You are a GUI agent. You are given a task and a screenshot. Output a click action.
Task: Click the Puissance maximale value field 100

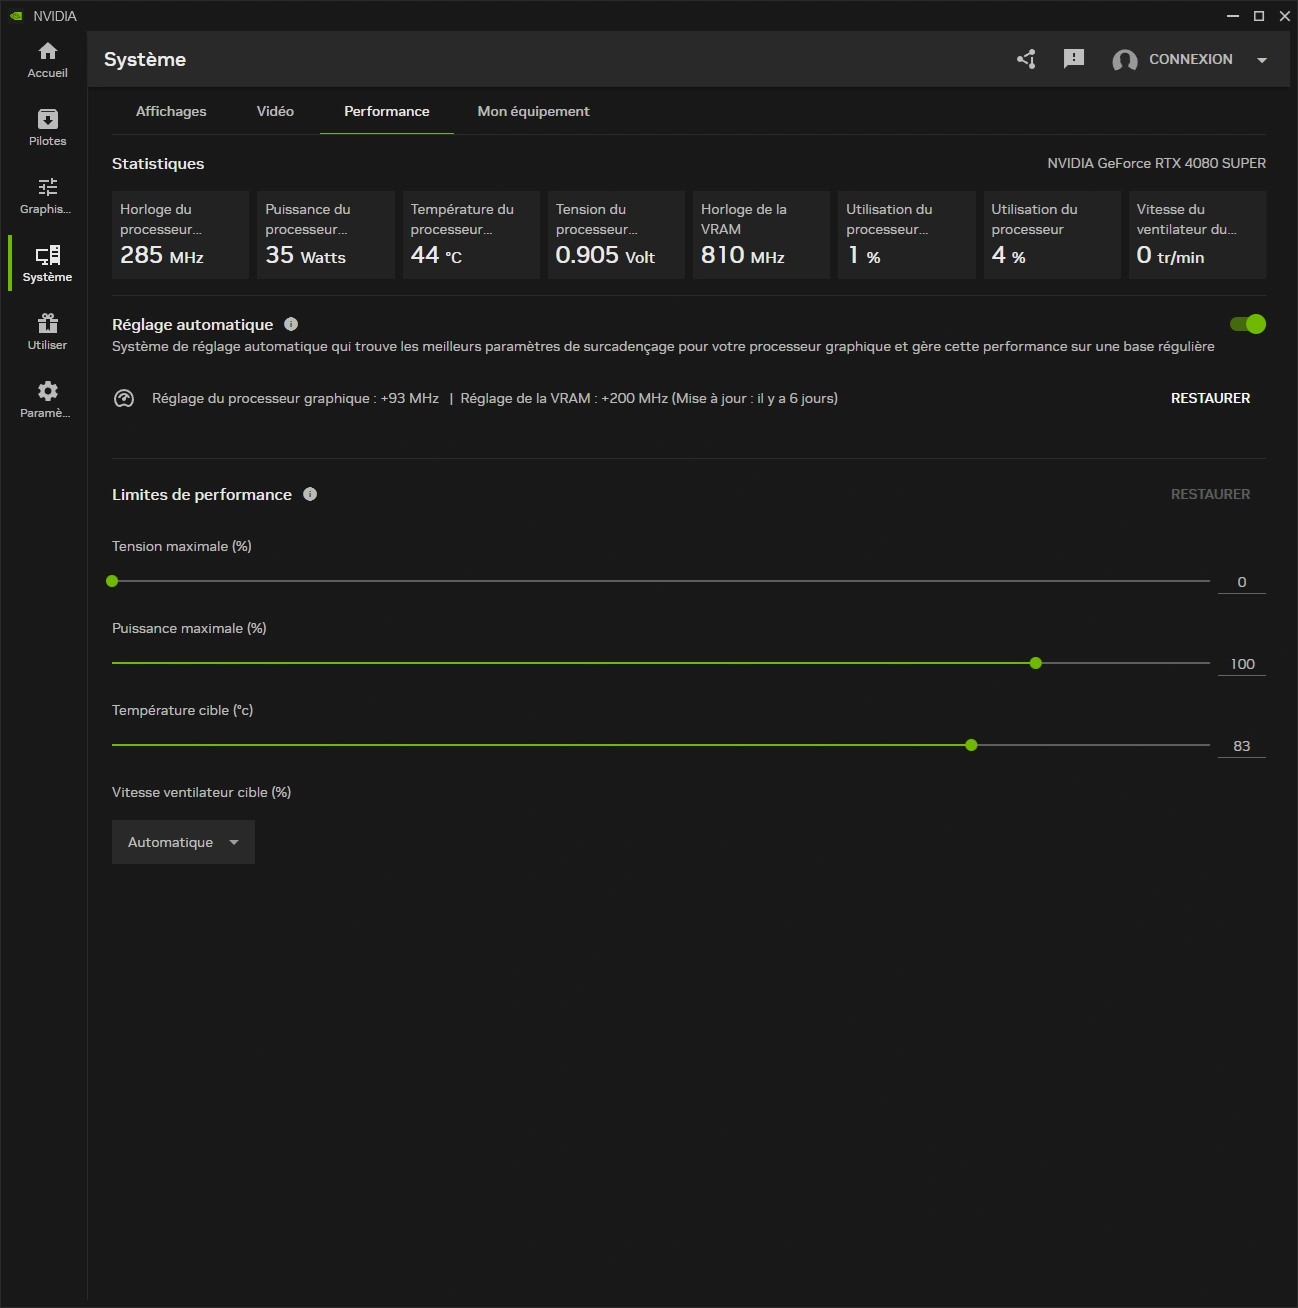[1242, 664]
